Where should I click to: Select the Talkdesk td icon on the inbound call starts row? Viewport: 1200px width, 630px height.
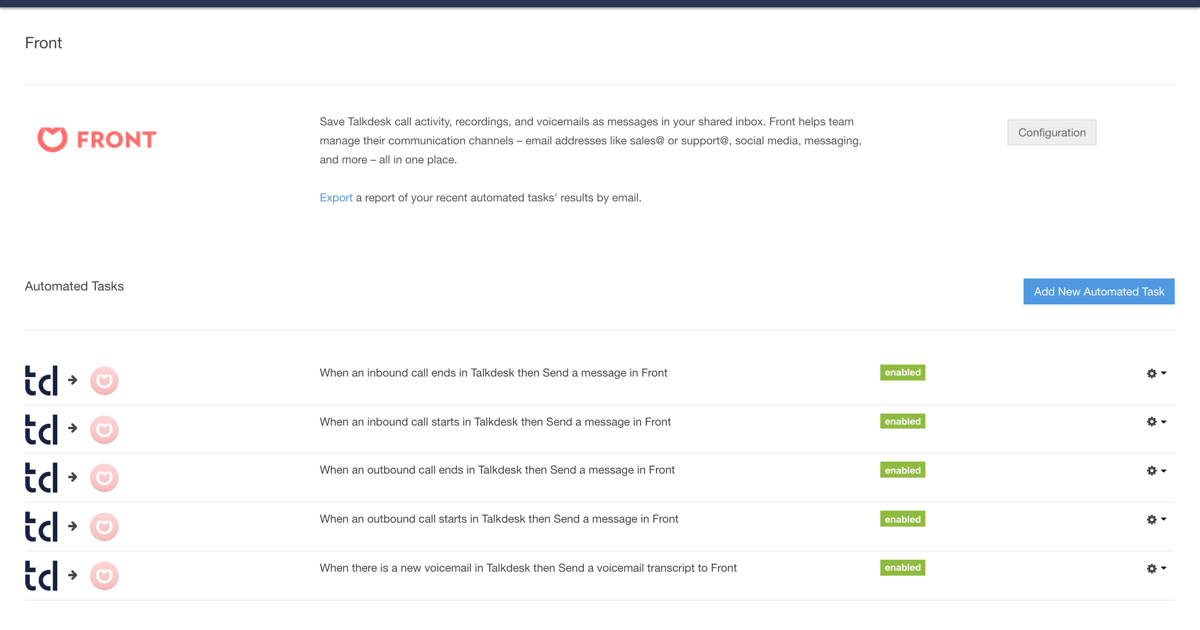click(39, 429)
